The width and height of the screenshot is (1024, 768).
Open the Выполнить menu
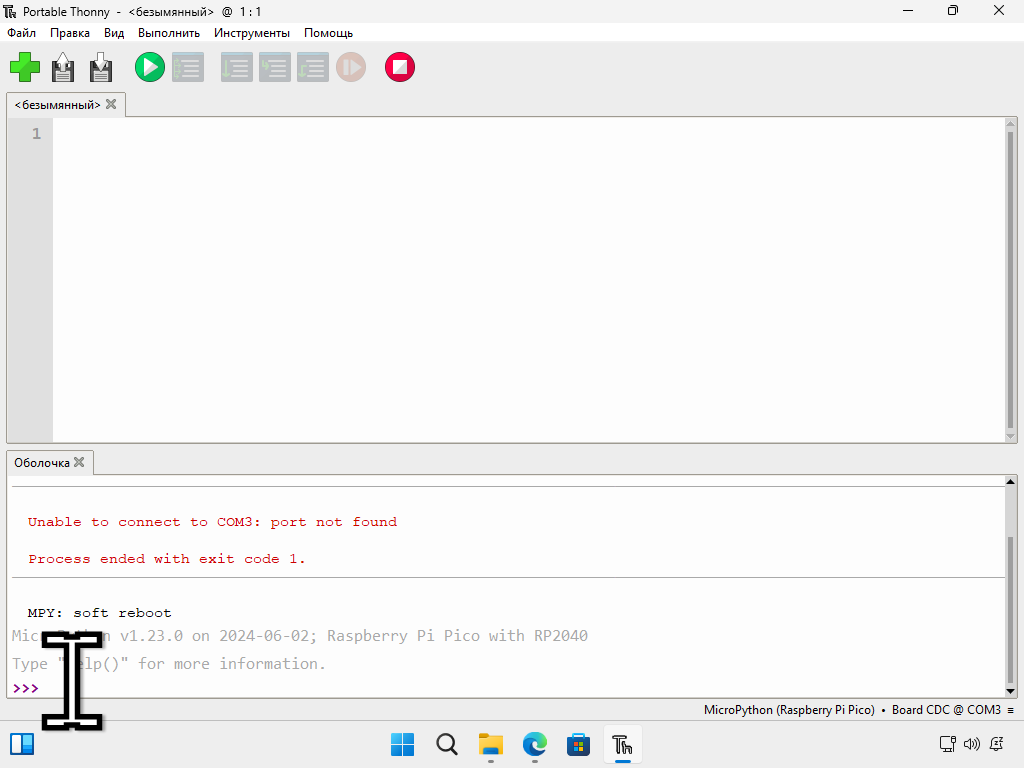pyautogui.click(x=168, y=33)
